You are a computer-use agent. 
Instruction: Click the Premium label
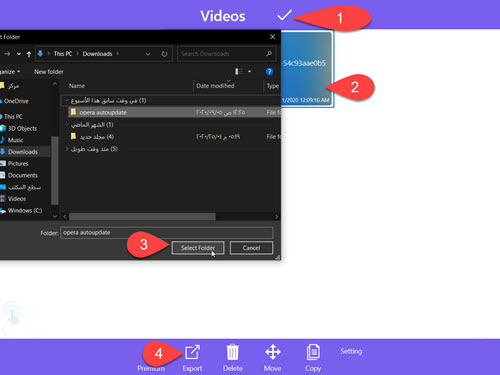151,368
